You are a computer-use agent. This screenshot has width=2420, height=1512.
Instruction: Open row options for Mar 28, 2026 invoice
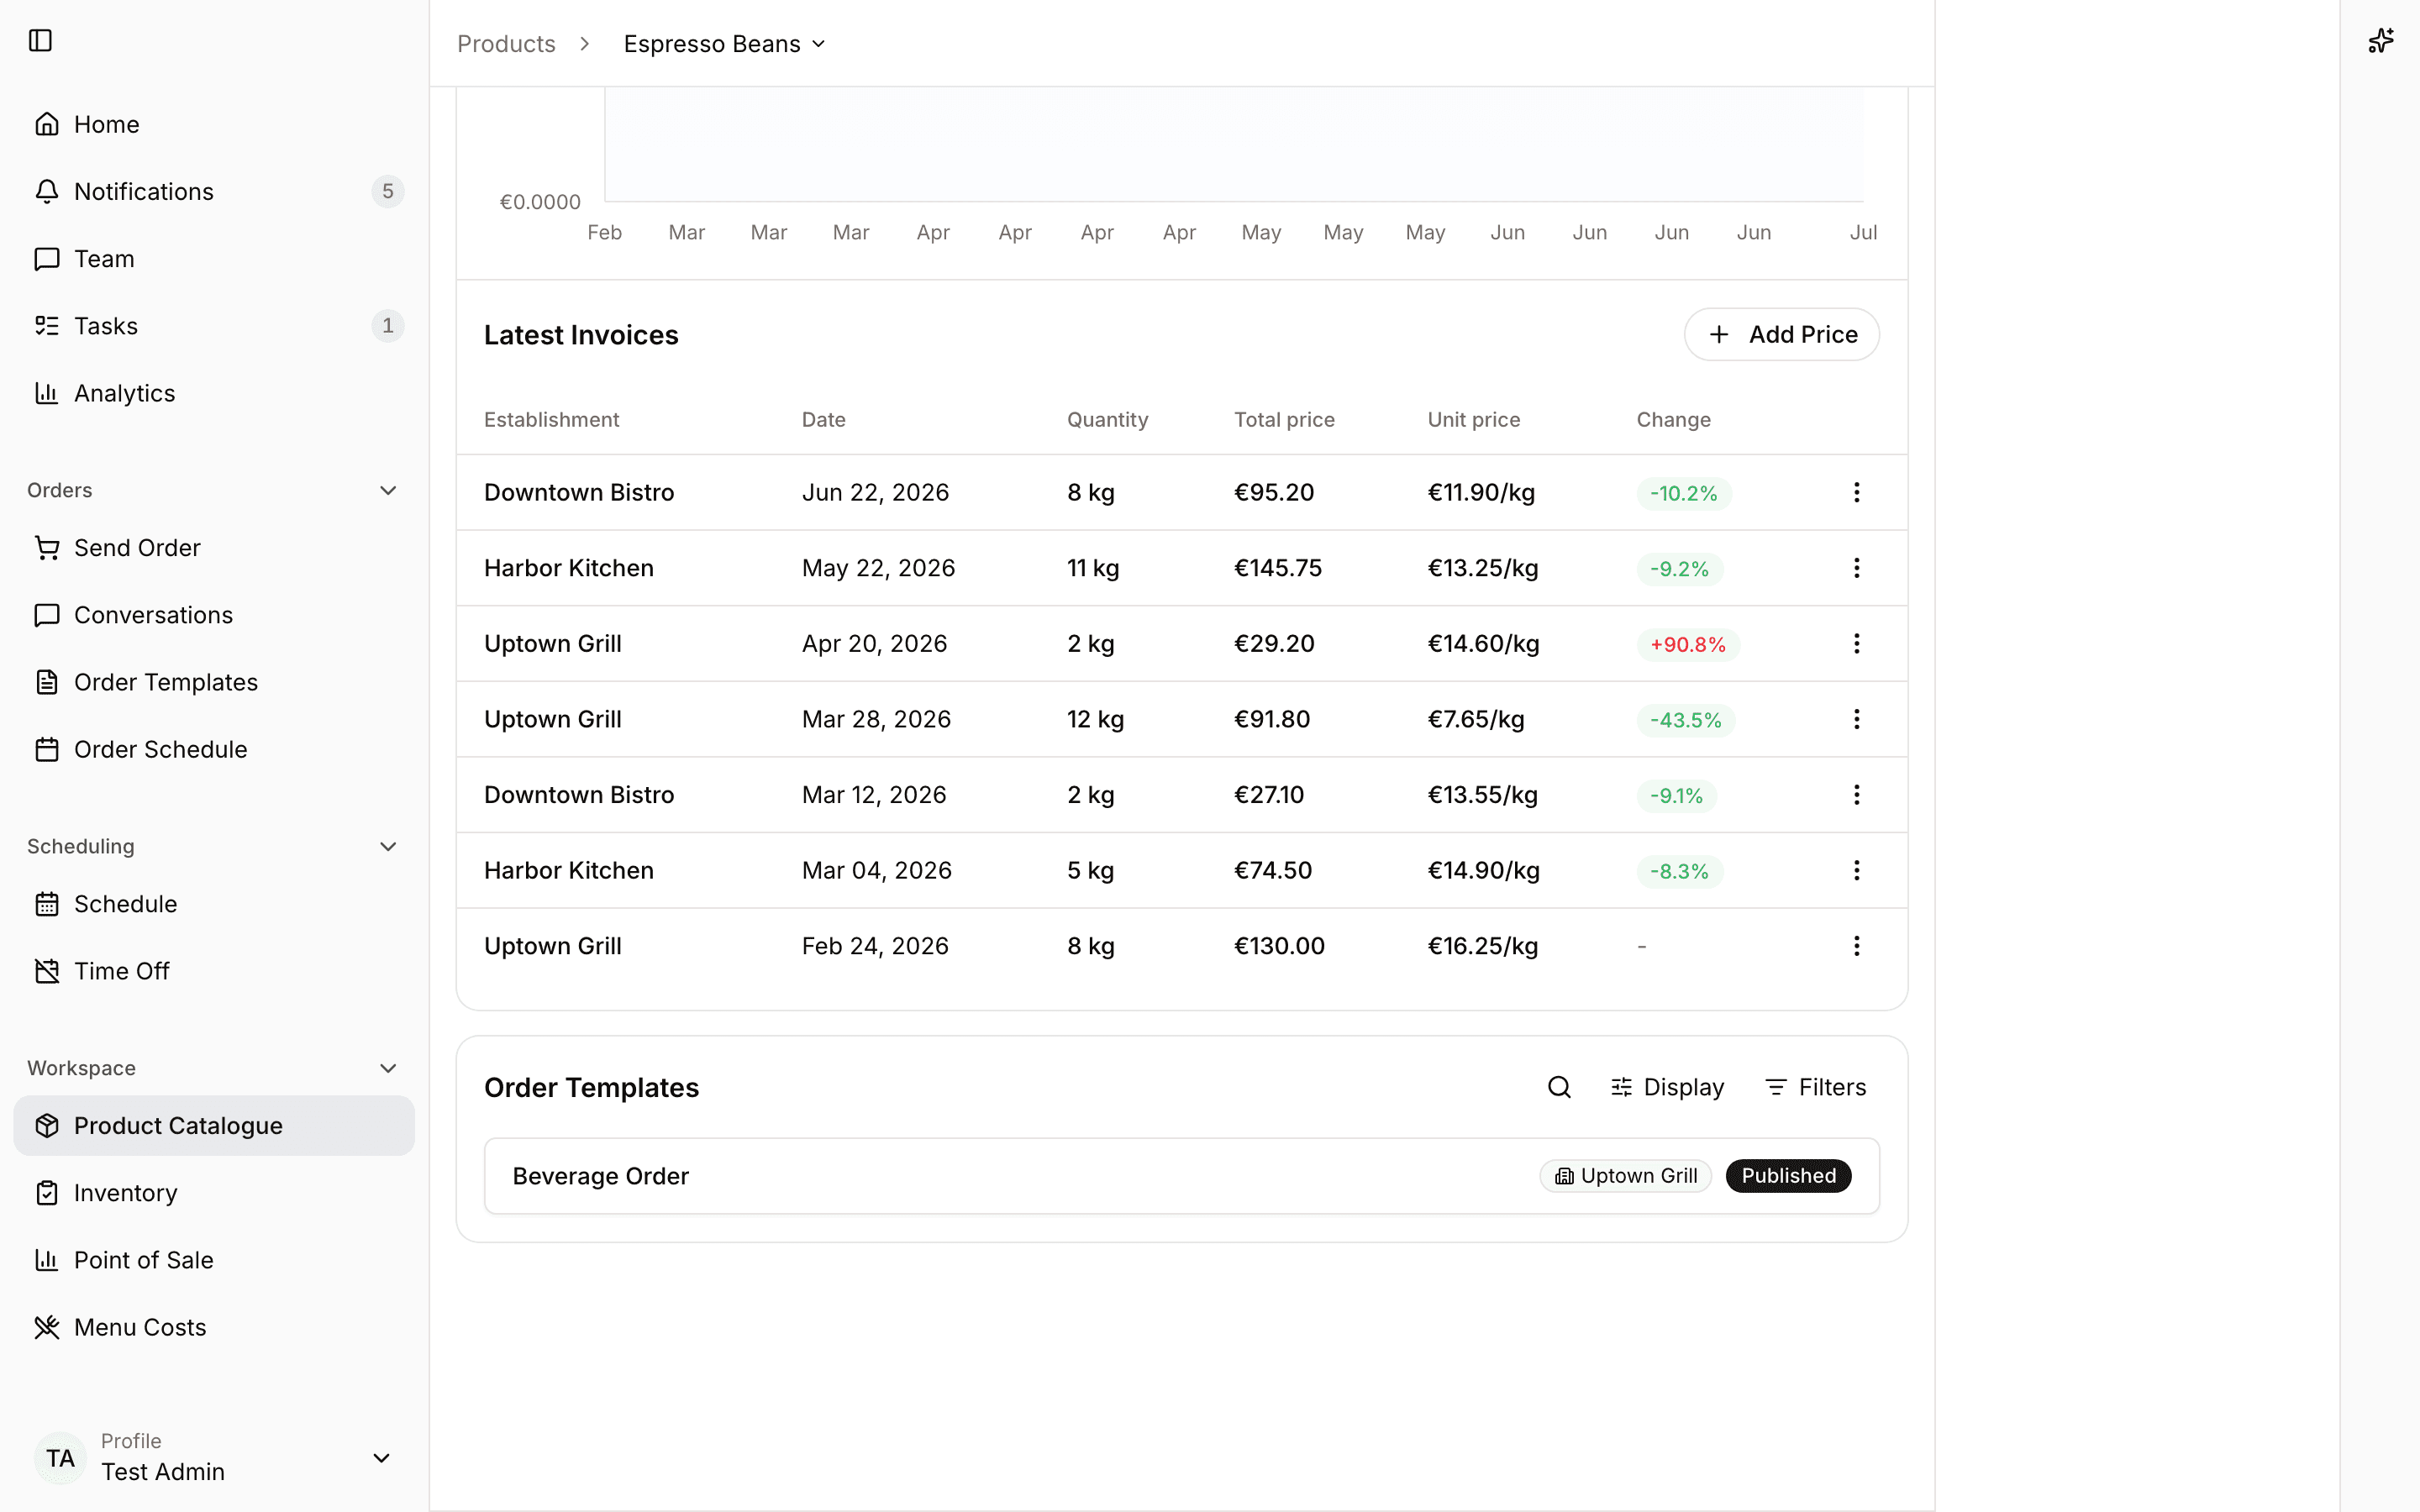(1856, 720)
